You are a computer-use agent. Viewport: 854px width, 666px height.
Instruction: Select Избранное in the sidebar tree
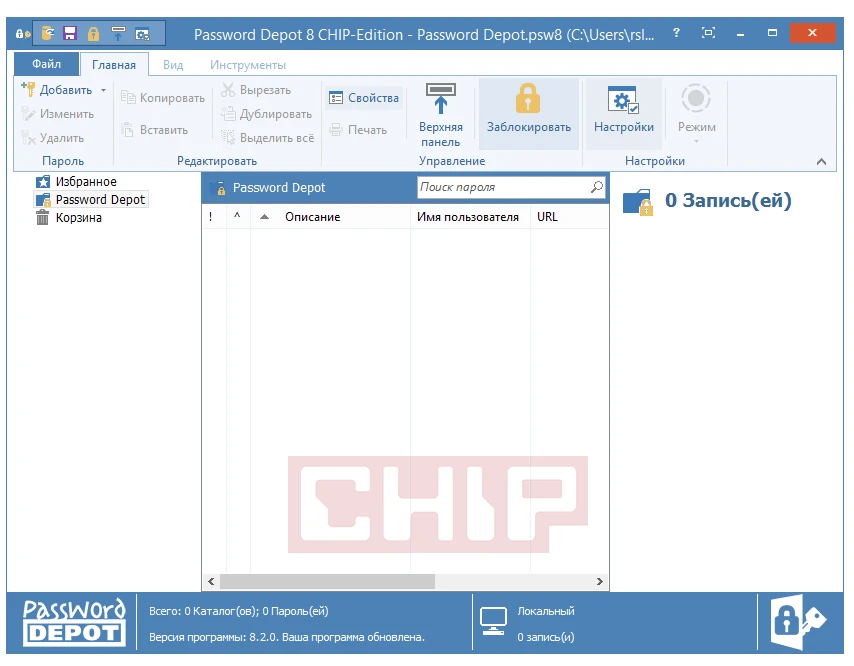(x=86, y=182)
